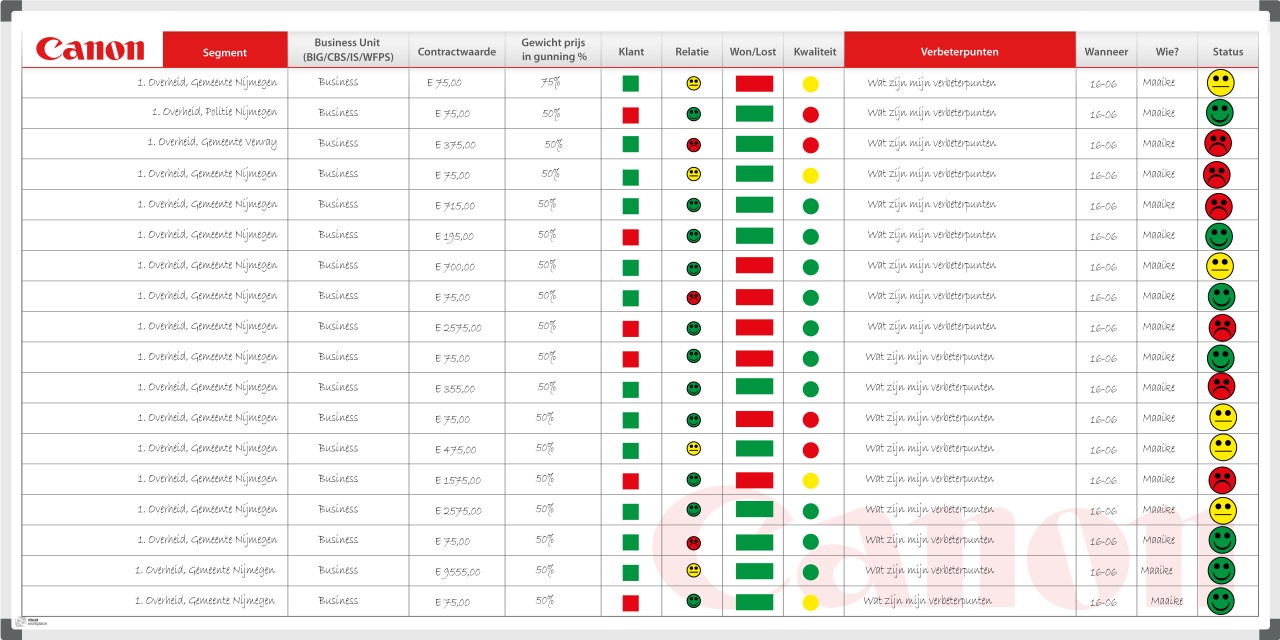Click the red Klant square in Politie Nijmegen row

pos(630,115)
